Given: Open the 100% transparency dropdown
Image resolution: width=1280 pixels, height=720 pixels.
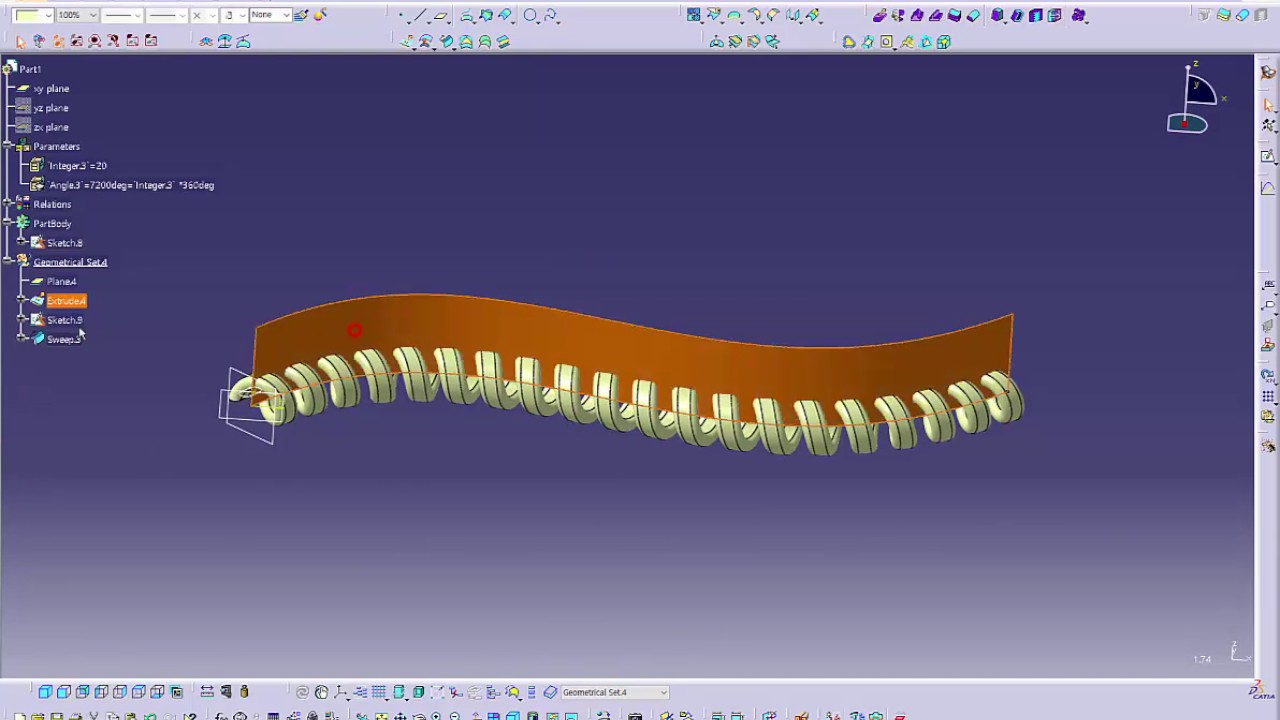Looking at the screenshot, I should [x=77, y=15].
